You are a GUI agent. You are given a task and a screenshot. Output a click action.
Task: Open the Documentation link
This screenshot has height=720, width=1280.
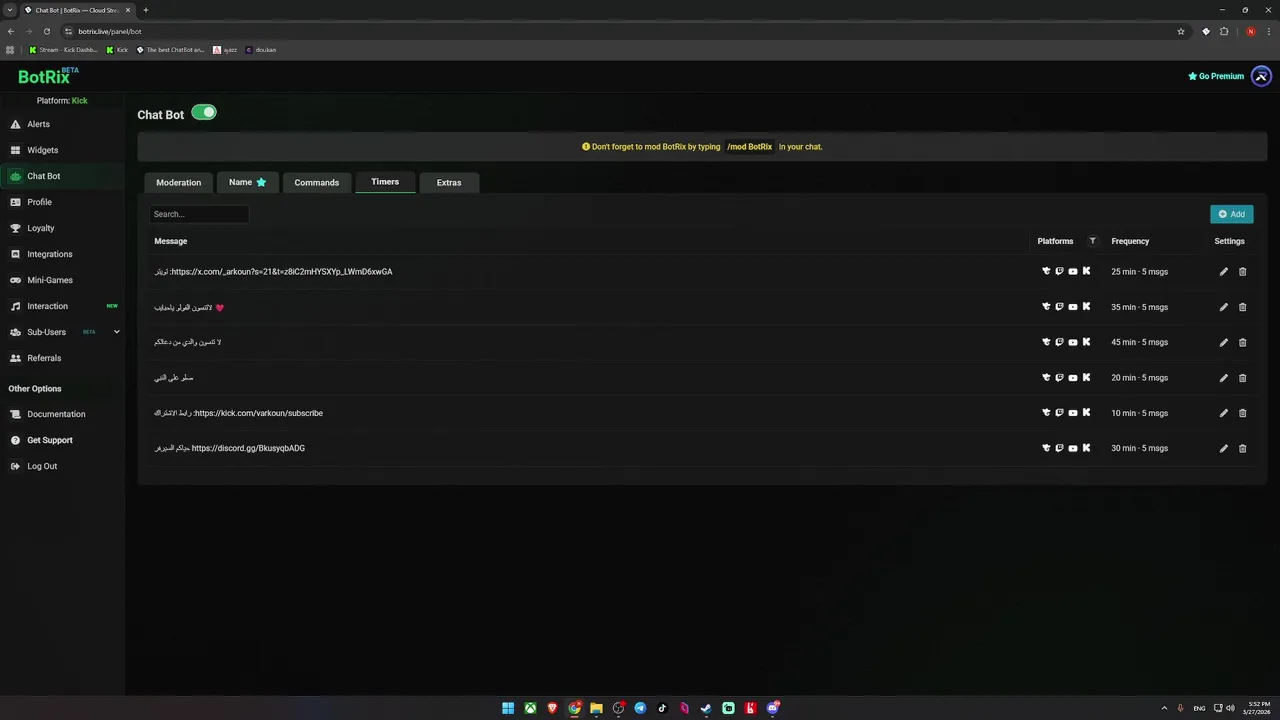62,414
